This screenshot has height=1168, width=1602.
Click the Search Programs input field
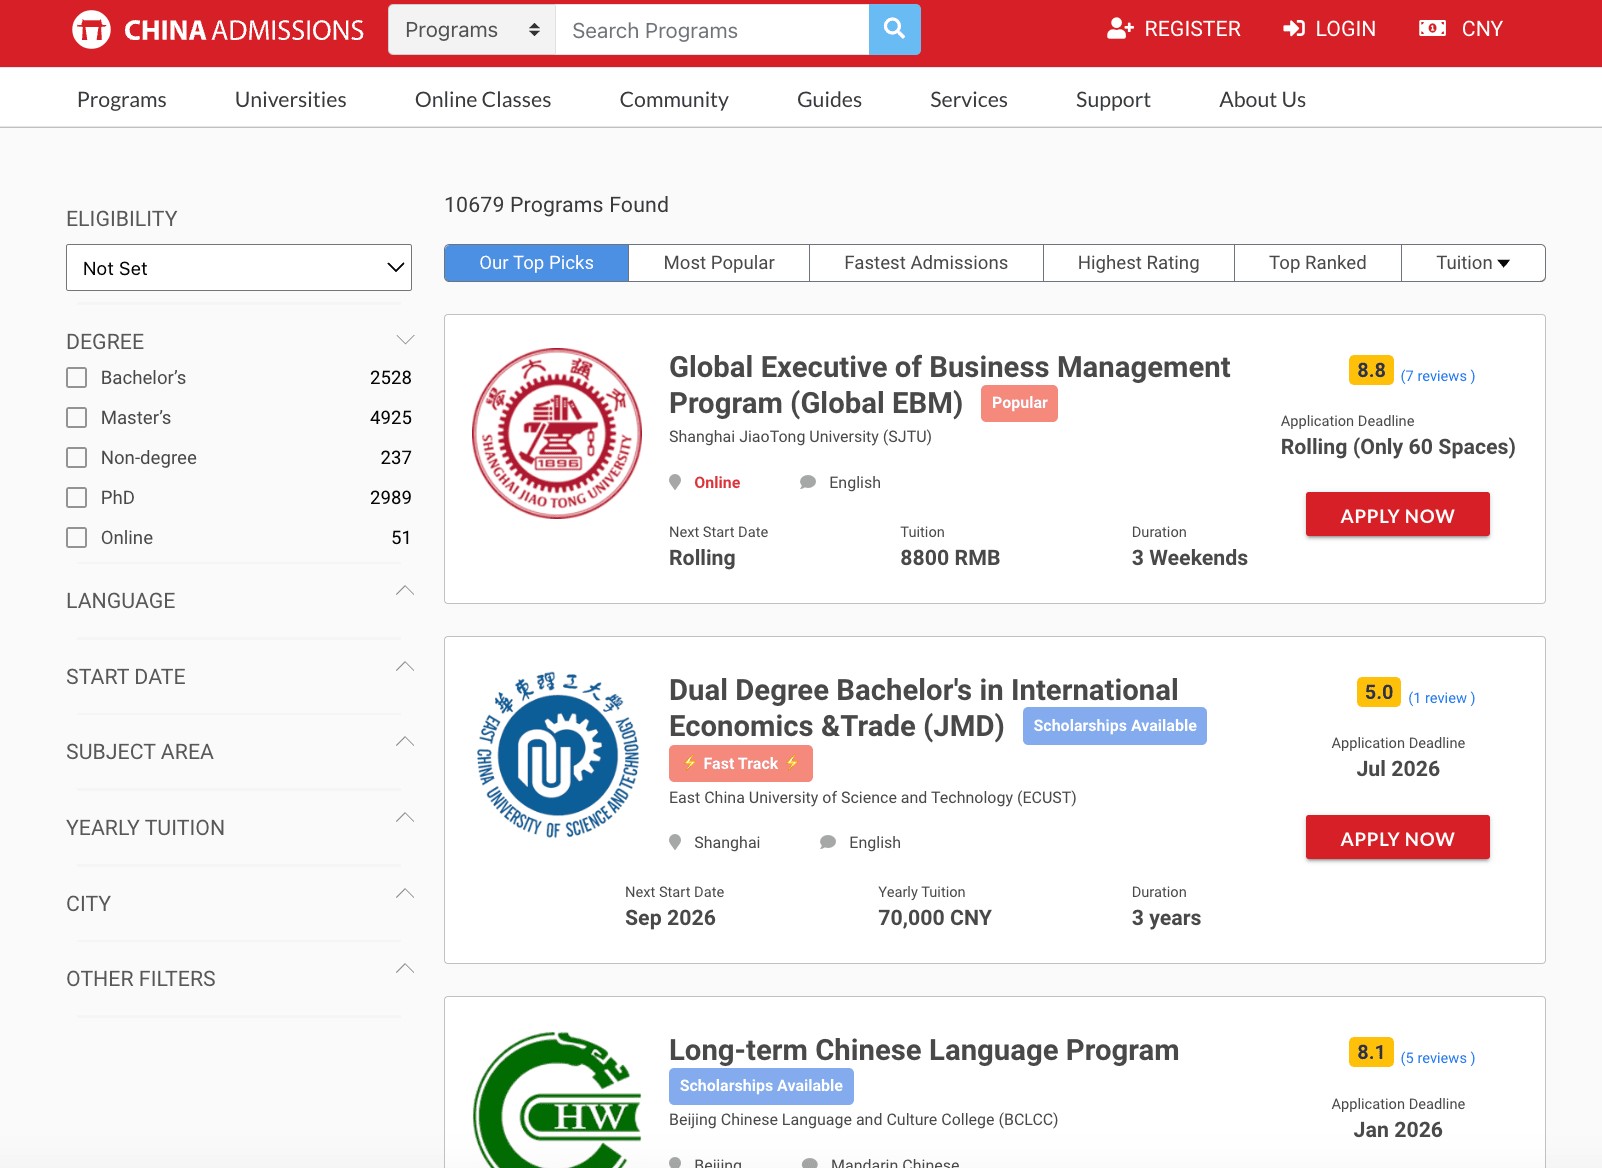711,30
